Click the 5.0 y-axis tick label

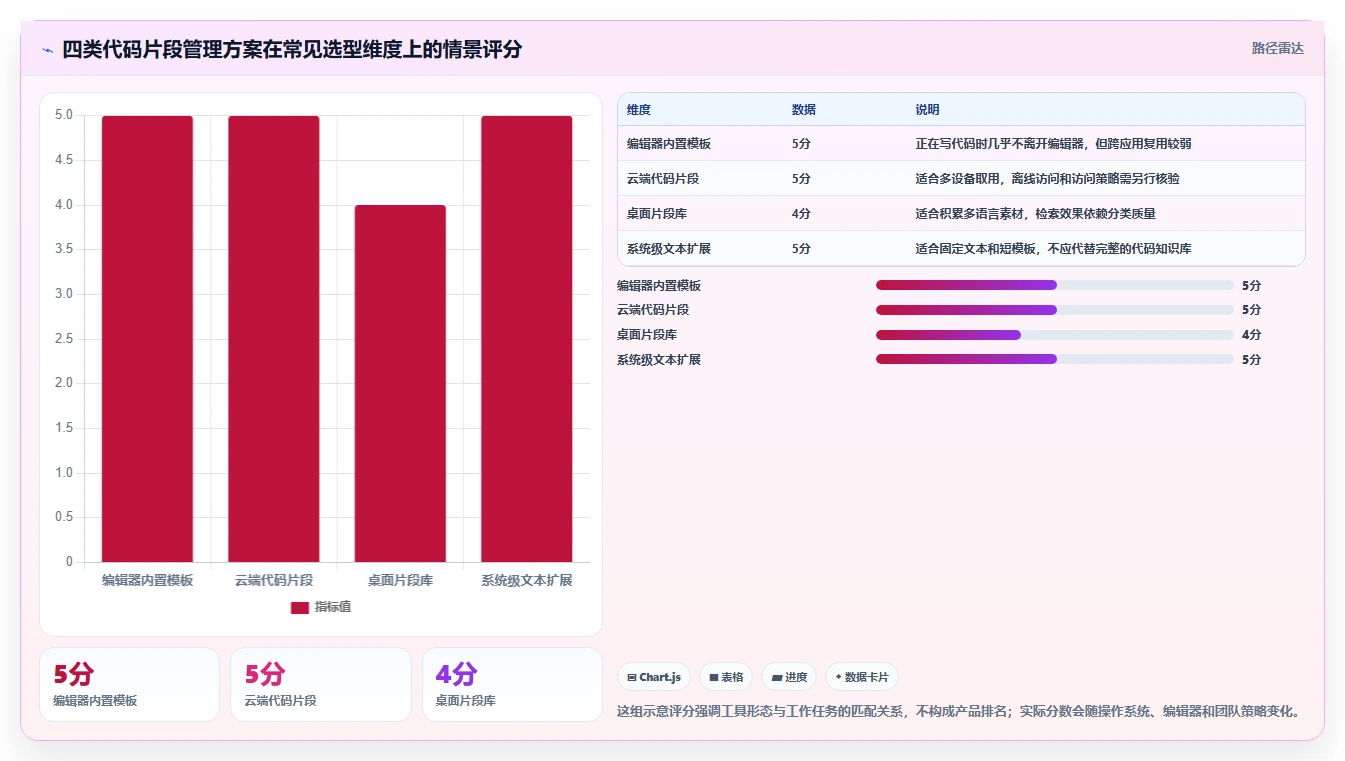(x=64, y=115)
